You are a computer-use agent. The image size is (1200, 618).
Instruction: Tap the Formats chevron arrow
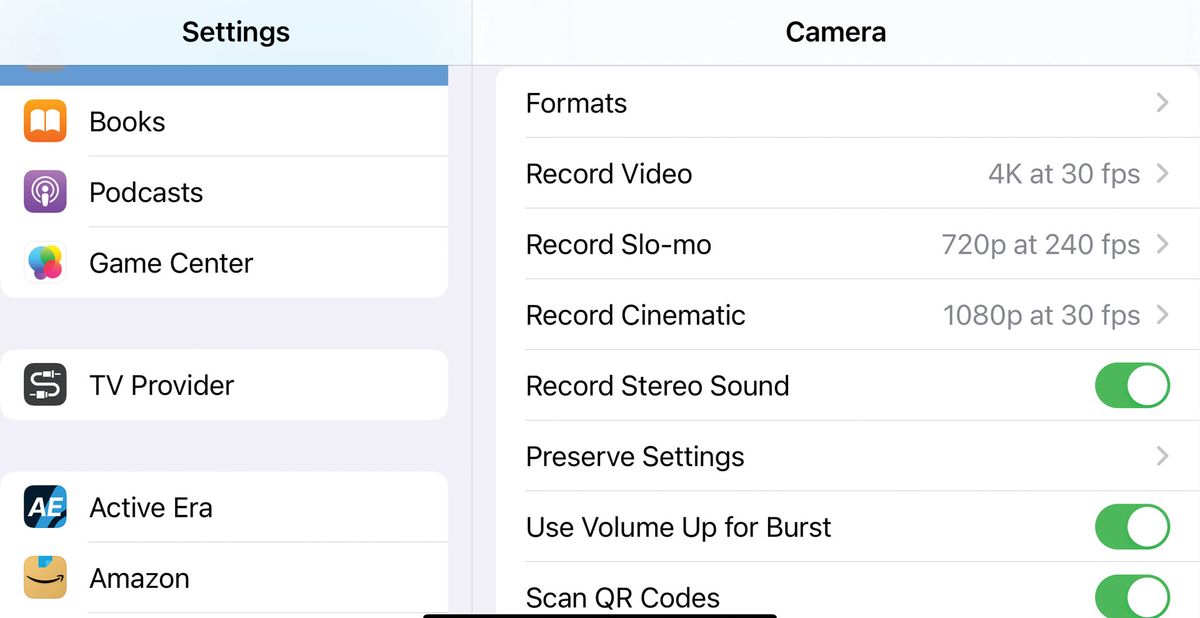(1162, 103)
